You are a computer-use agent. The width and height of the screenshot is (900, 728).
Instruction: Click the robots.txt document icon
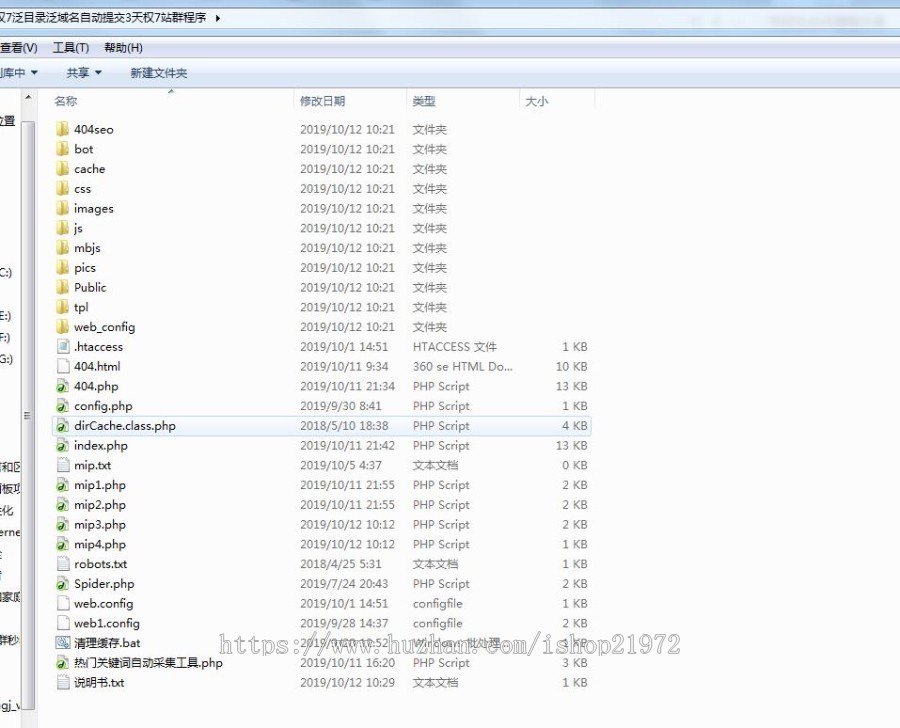[x=63, y=564]
